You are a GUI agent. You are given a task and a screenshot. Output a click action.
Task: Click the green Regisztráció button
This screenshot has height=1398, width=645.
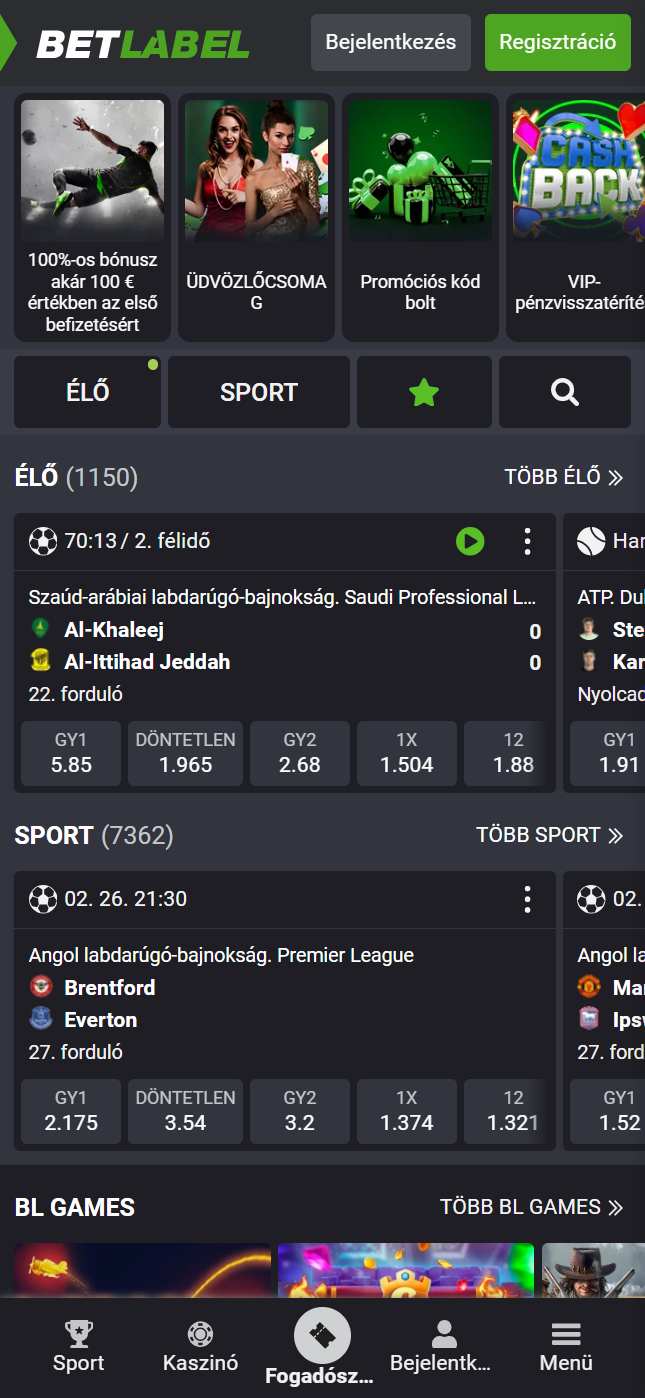point(558,43)
